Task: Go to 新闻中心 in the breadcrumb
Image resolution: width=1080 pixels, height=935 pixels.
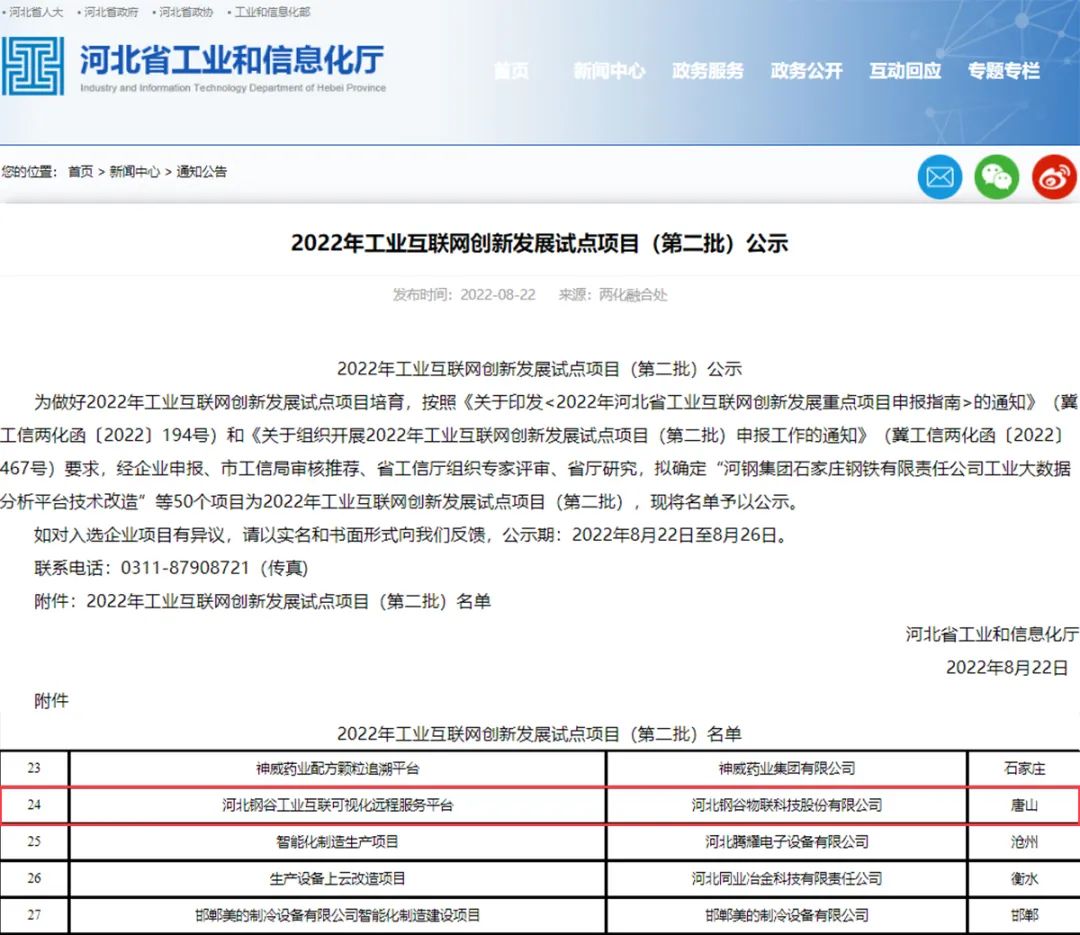Action: pyautogui.click(x=134, y=172)
